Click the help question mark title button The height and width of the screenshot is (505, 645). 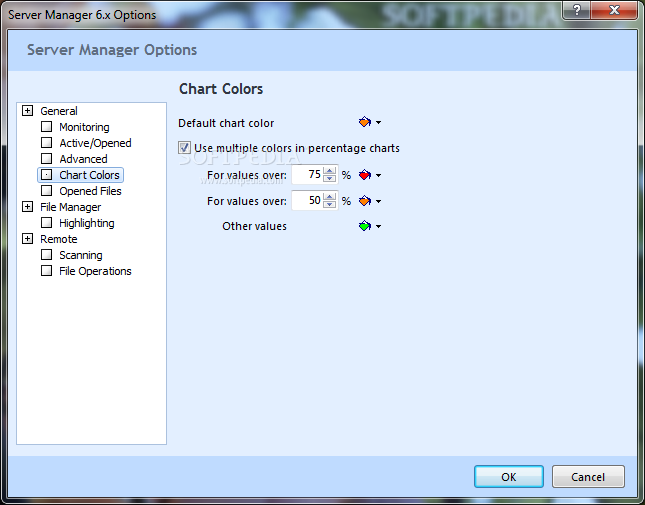point(576,10)
